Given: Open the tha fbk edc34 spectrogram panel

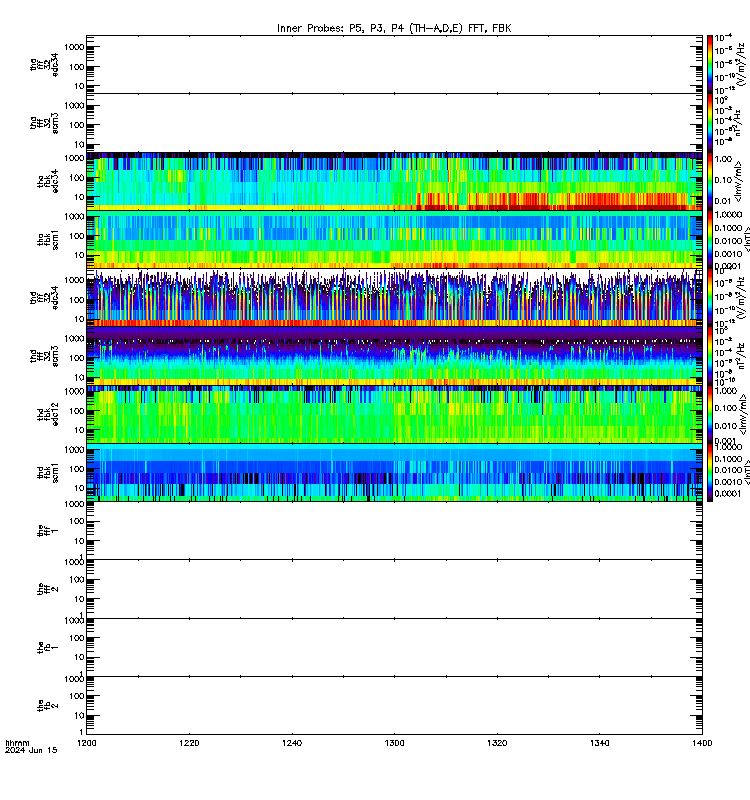Looking at the screenshot, I should [394, 181].
